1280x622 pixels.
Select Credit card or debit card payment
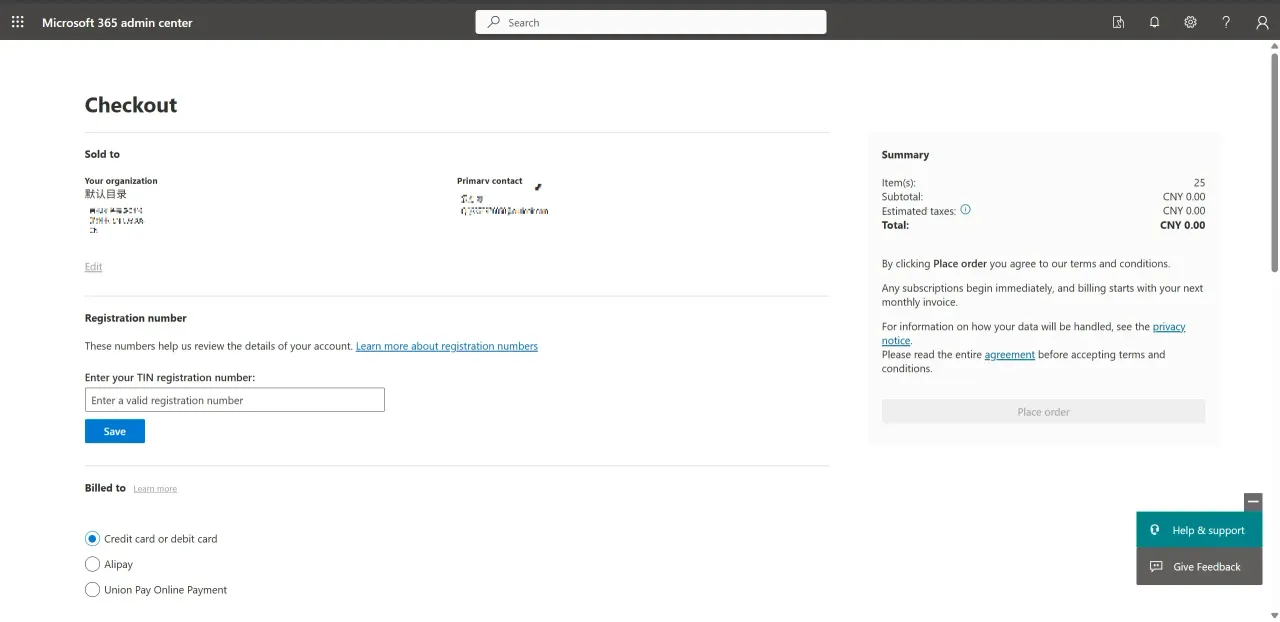(x=93, y=538)
